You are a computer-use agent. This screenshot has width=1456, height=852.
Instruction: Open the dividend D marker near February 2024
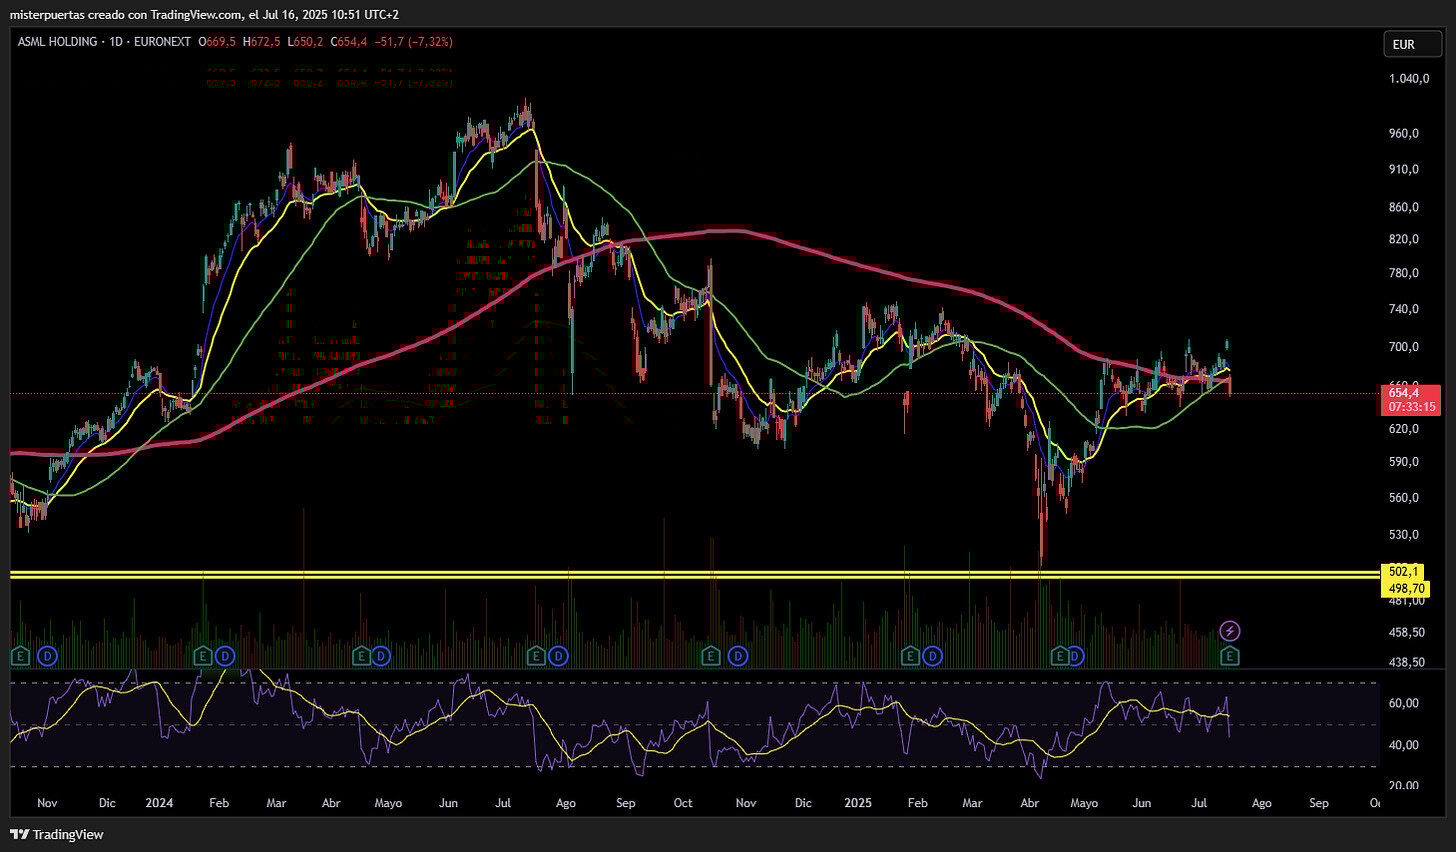225,656
